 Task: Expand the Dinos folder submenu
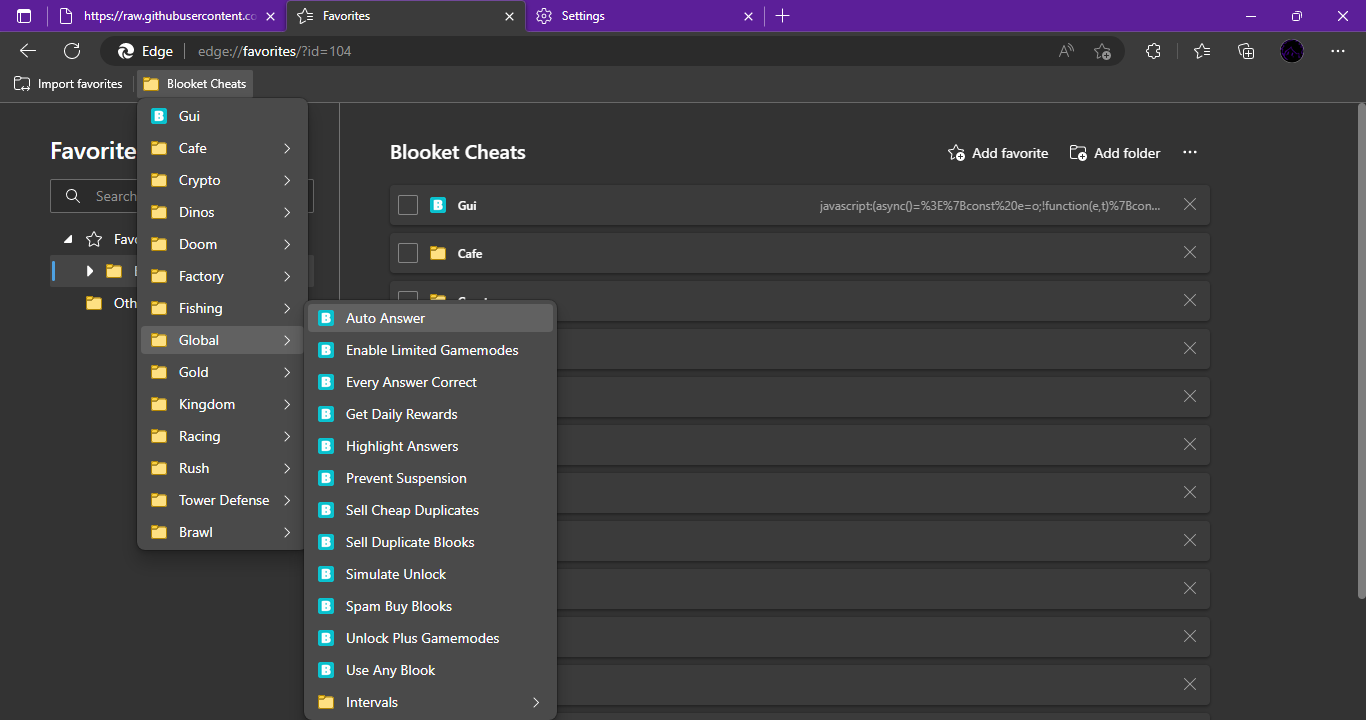pos(222,212)
